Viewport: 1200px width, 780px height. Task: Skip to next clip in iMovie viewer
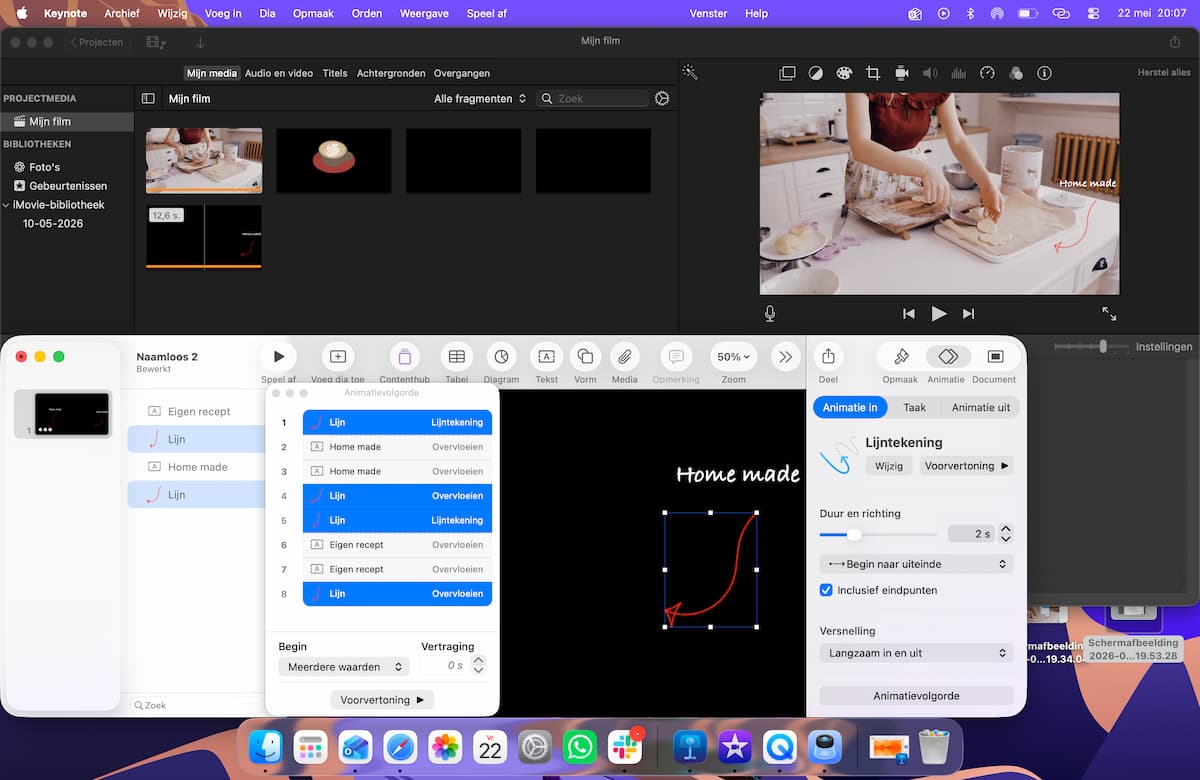click(968, 313)
